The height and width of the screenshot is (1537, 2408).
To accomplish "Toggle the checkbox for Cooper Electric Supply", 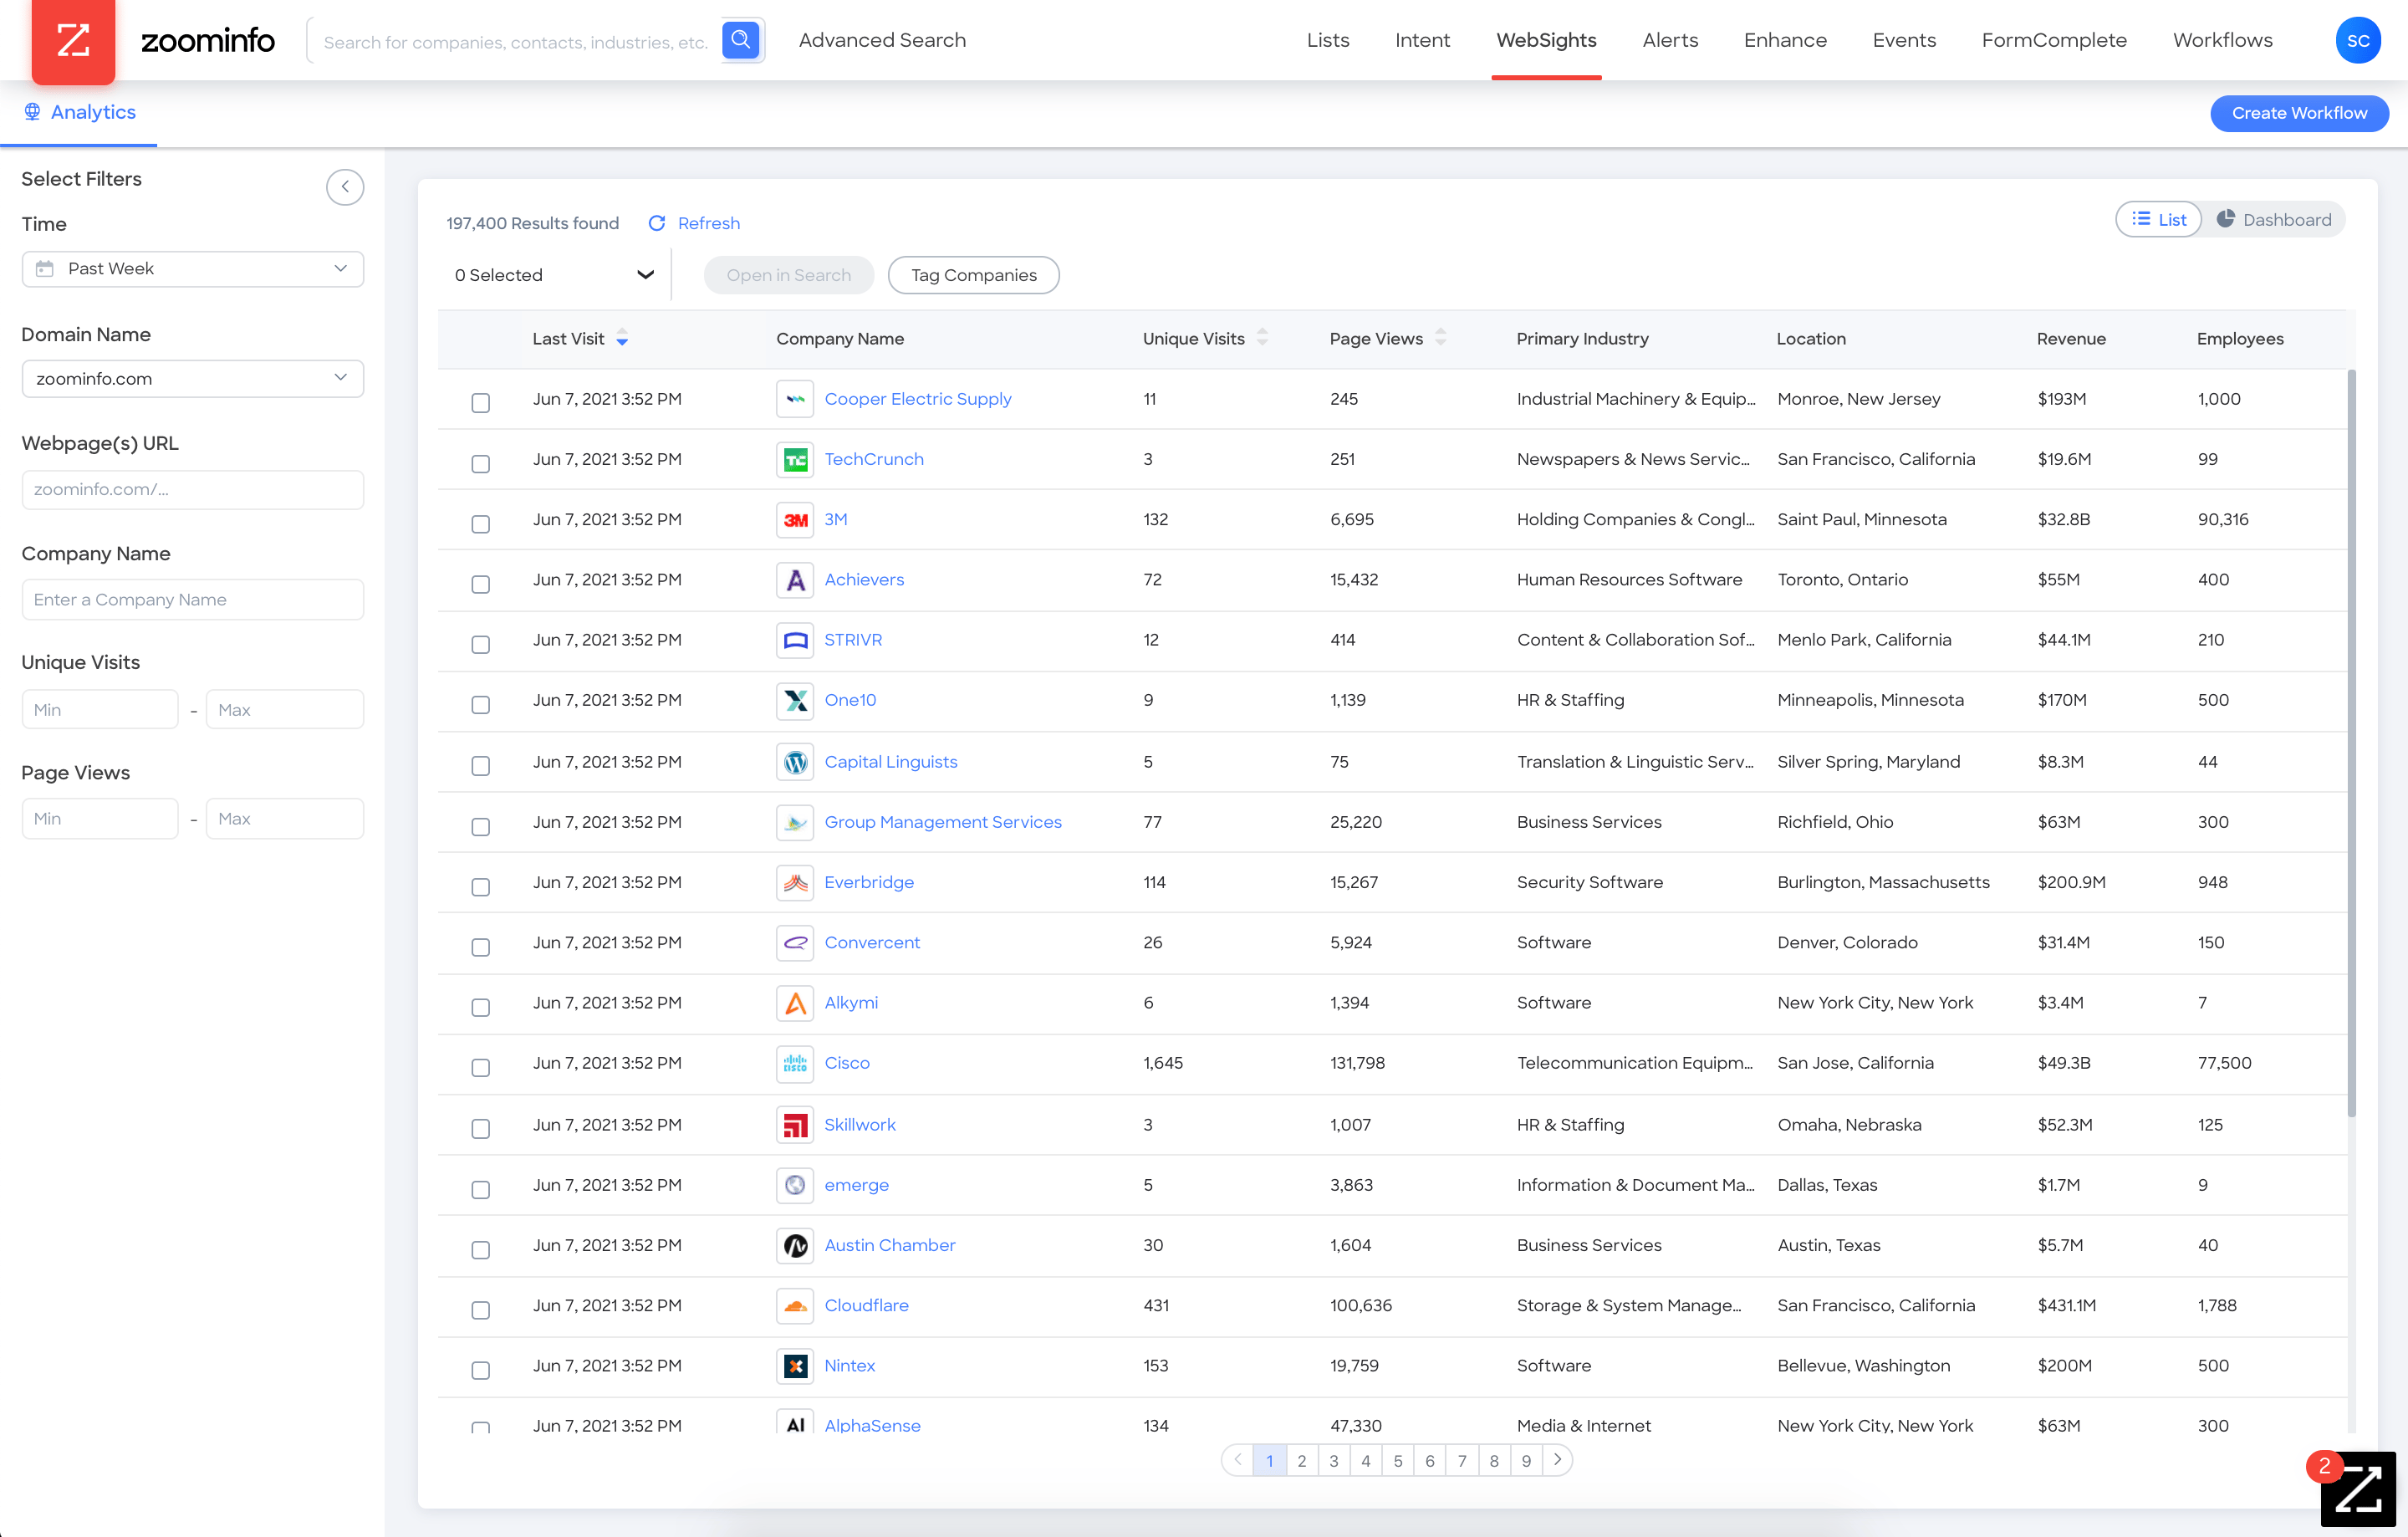I will 481,400.
